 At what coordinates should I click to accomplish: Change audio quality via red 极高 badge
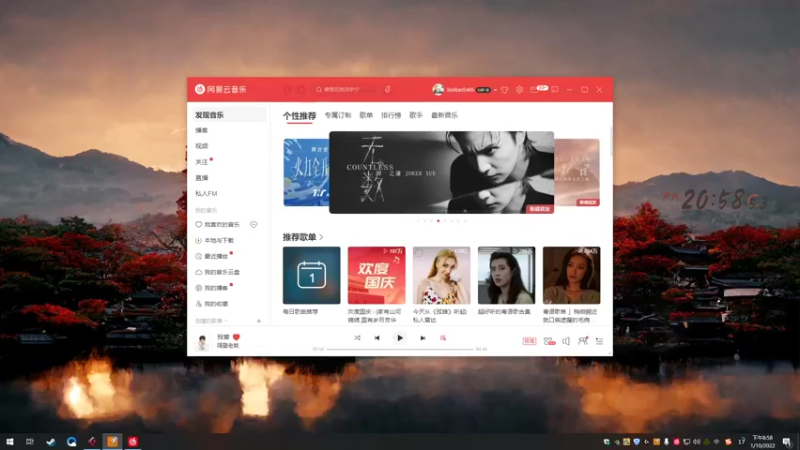pyautogui.click(x=529, y=341)
